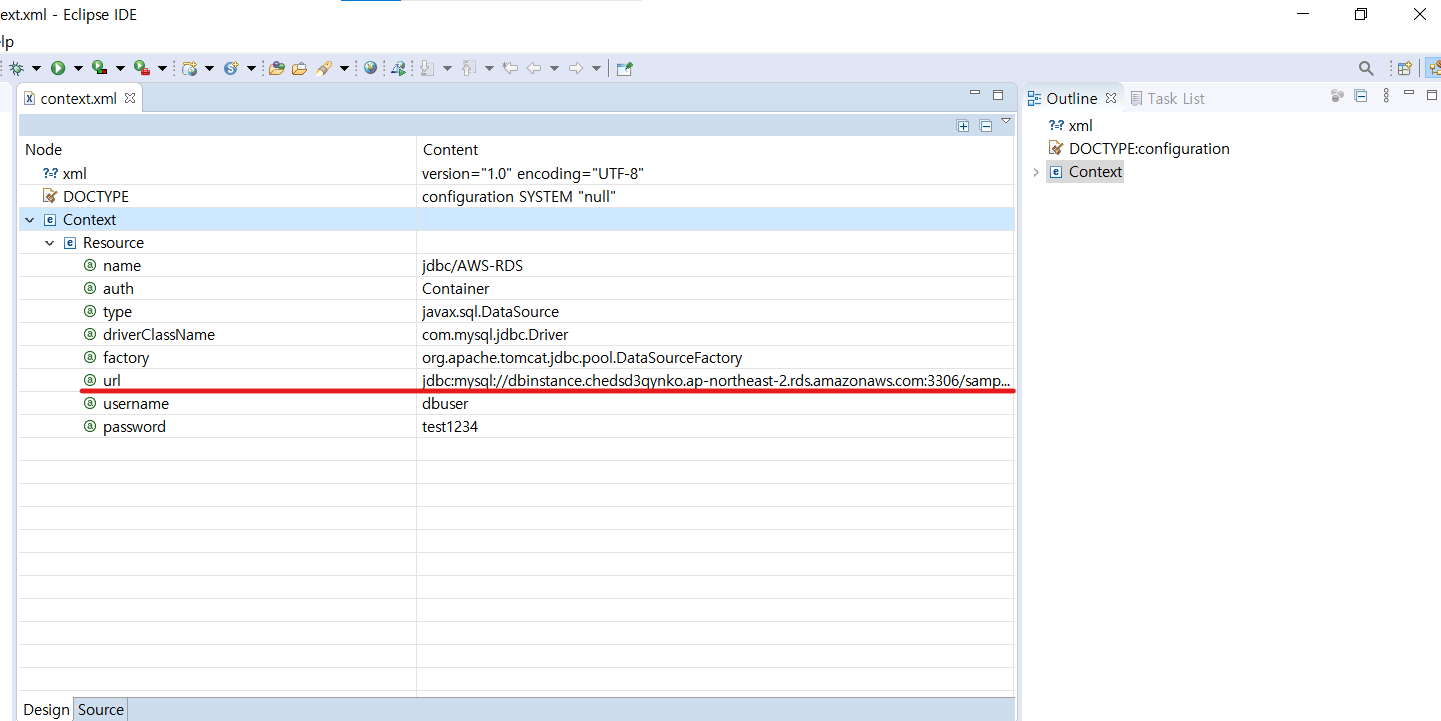Select the factory attribute row
Viewport: 1441px width, 721px height.
[516, 357]
